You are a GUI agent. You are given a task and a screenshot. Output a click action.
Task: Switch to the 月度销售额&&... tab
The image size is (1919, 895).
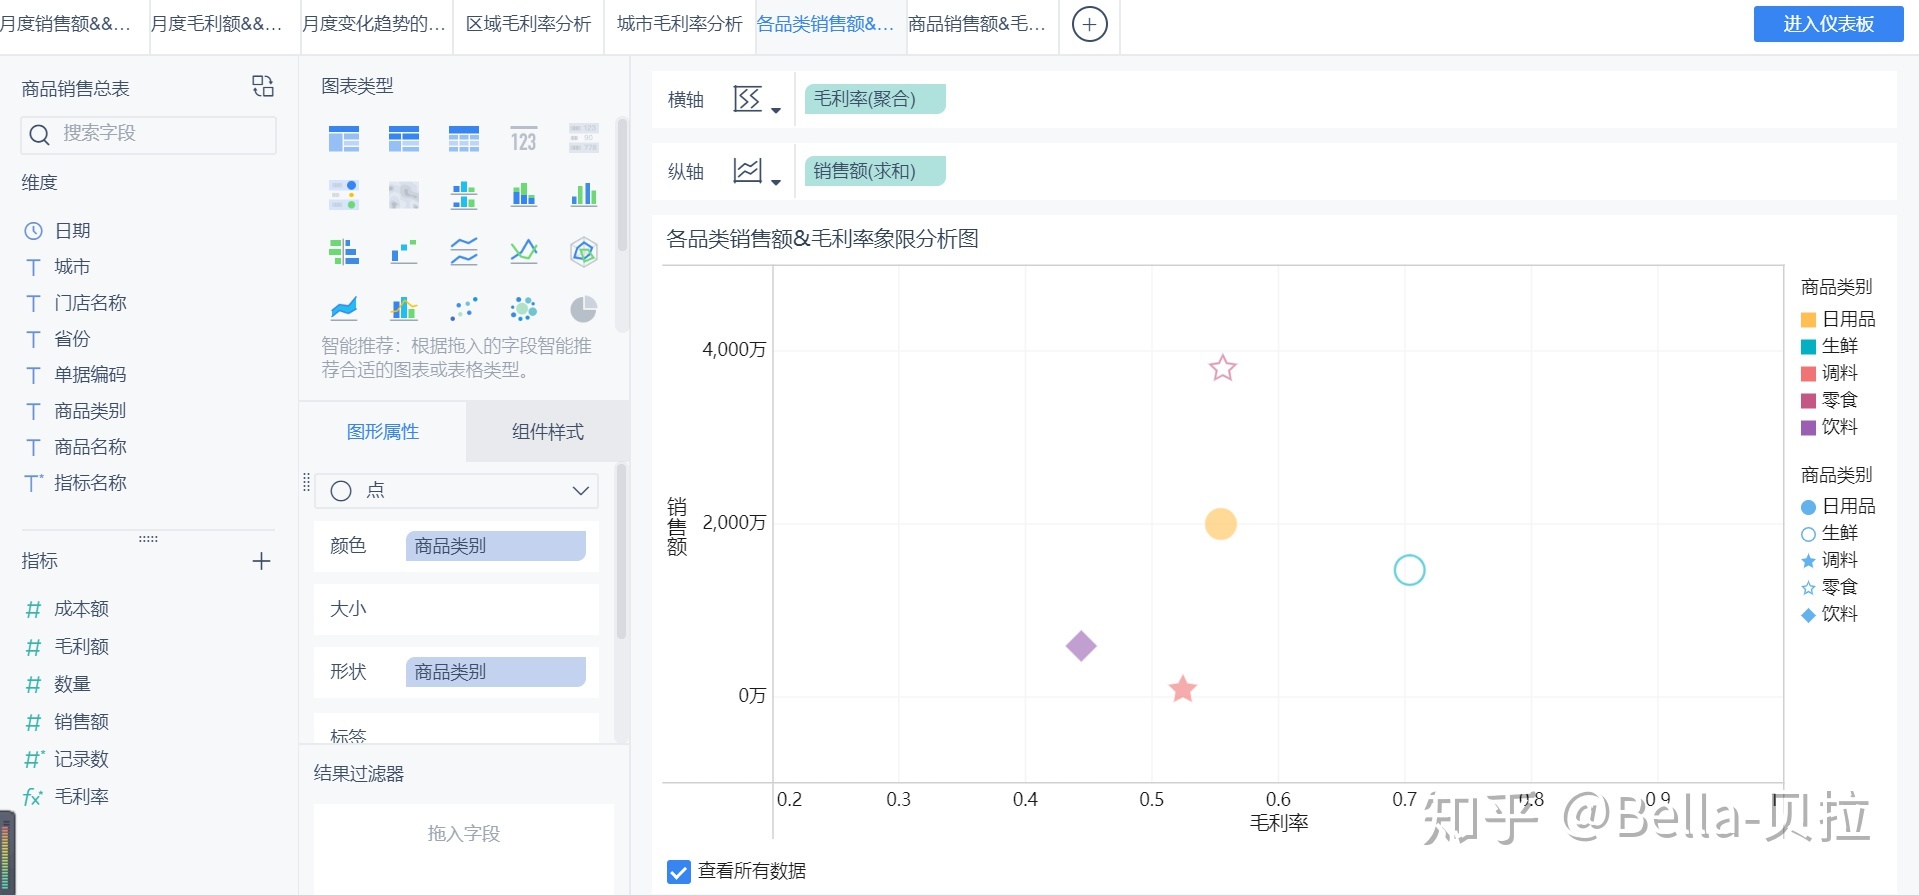66,24
